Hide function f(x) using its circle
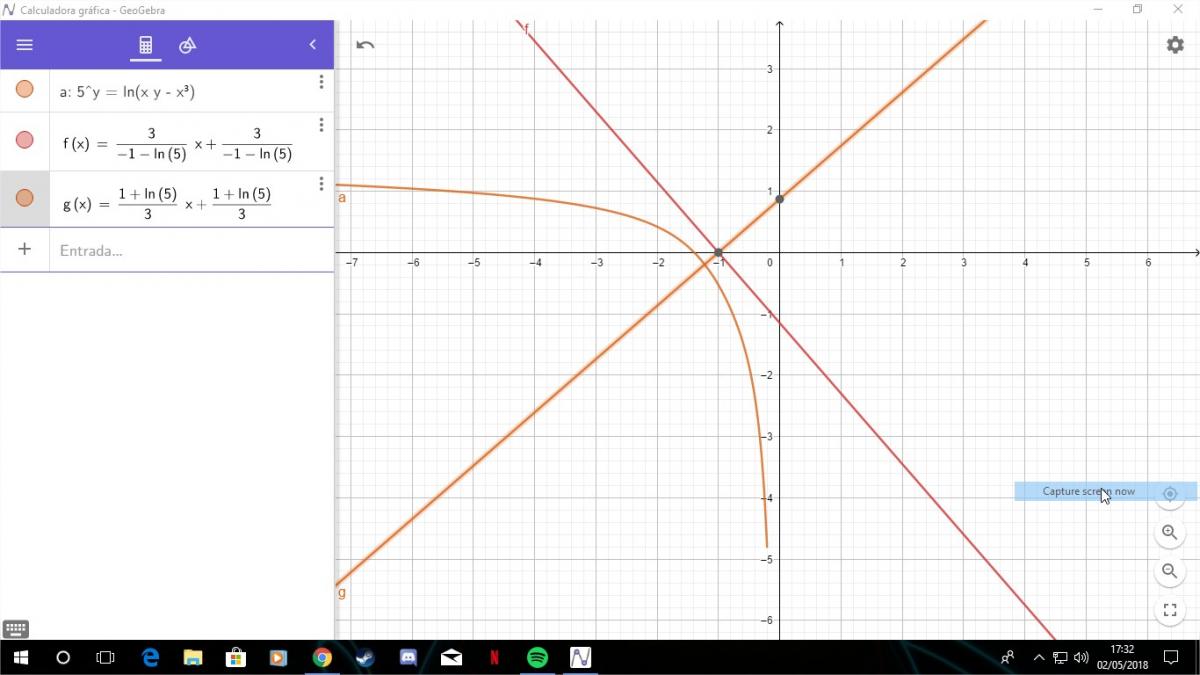The height and width of the screenshot is (675, 1200). (25, 140)
